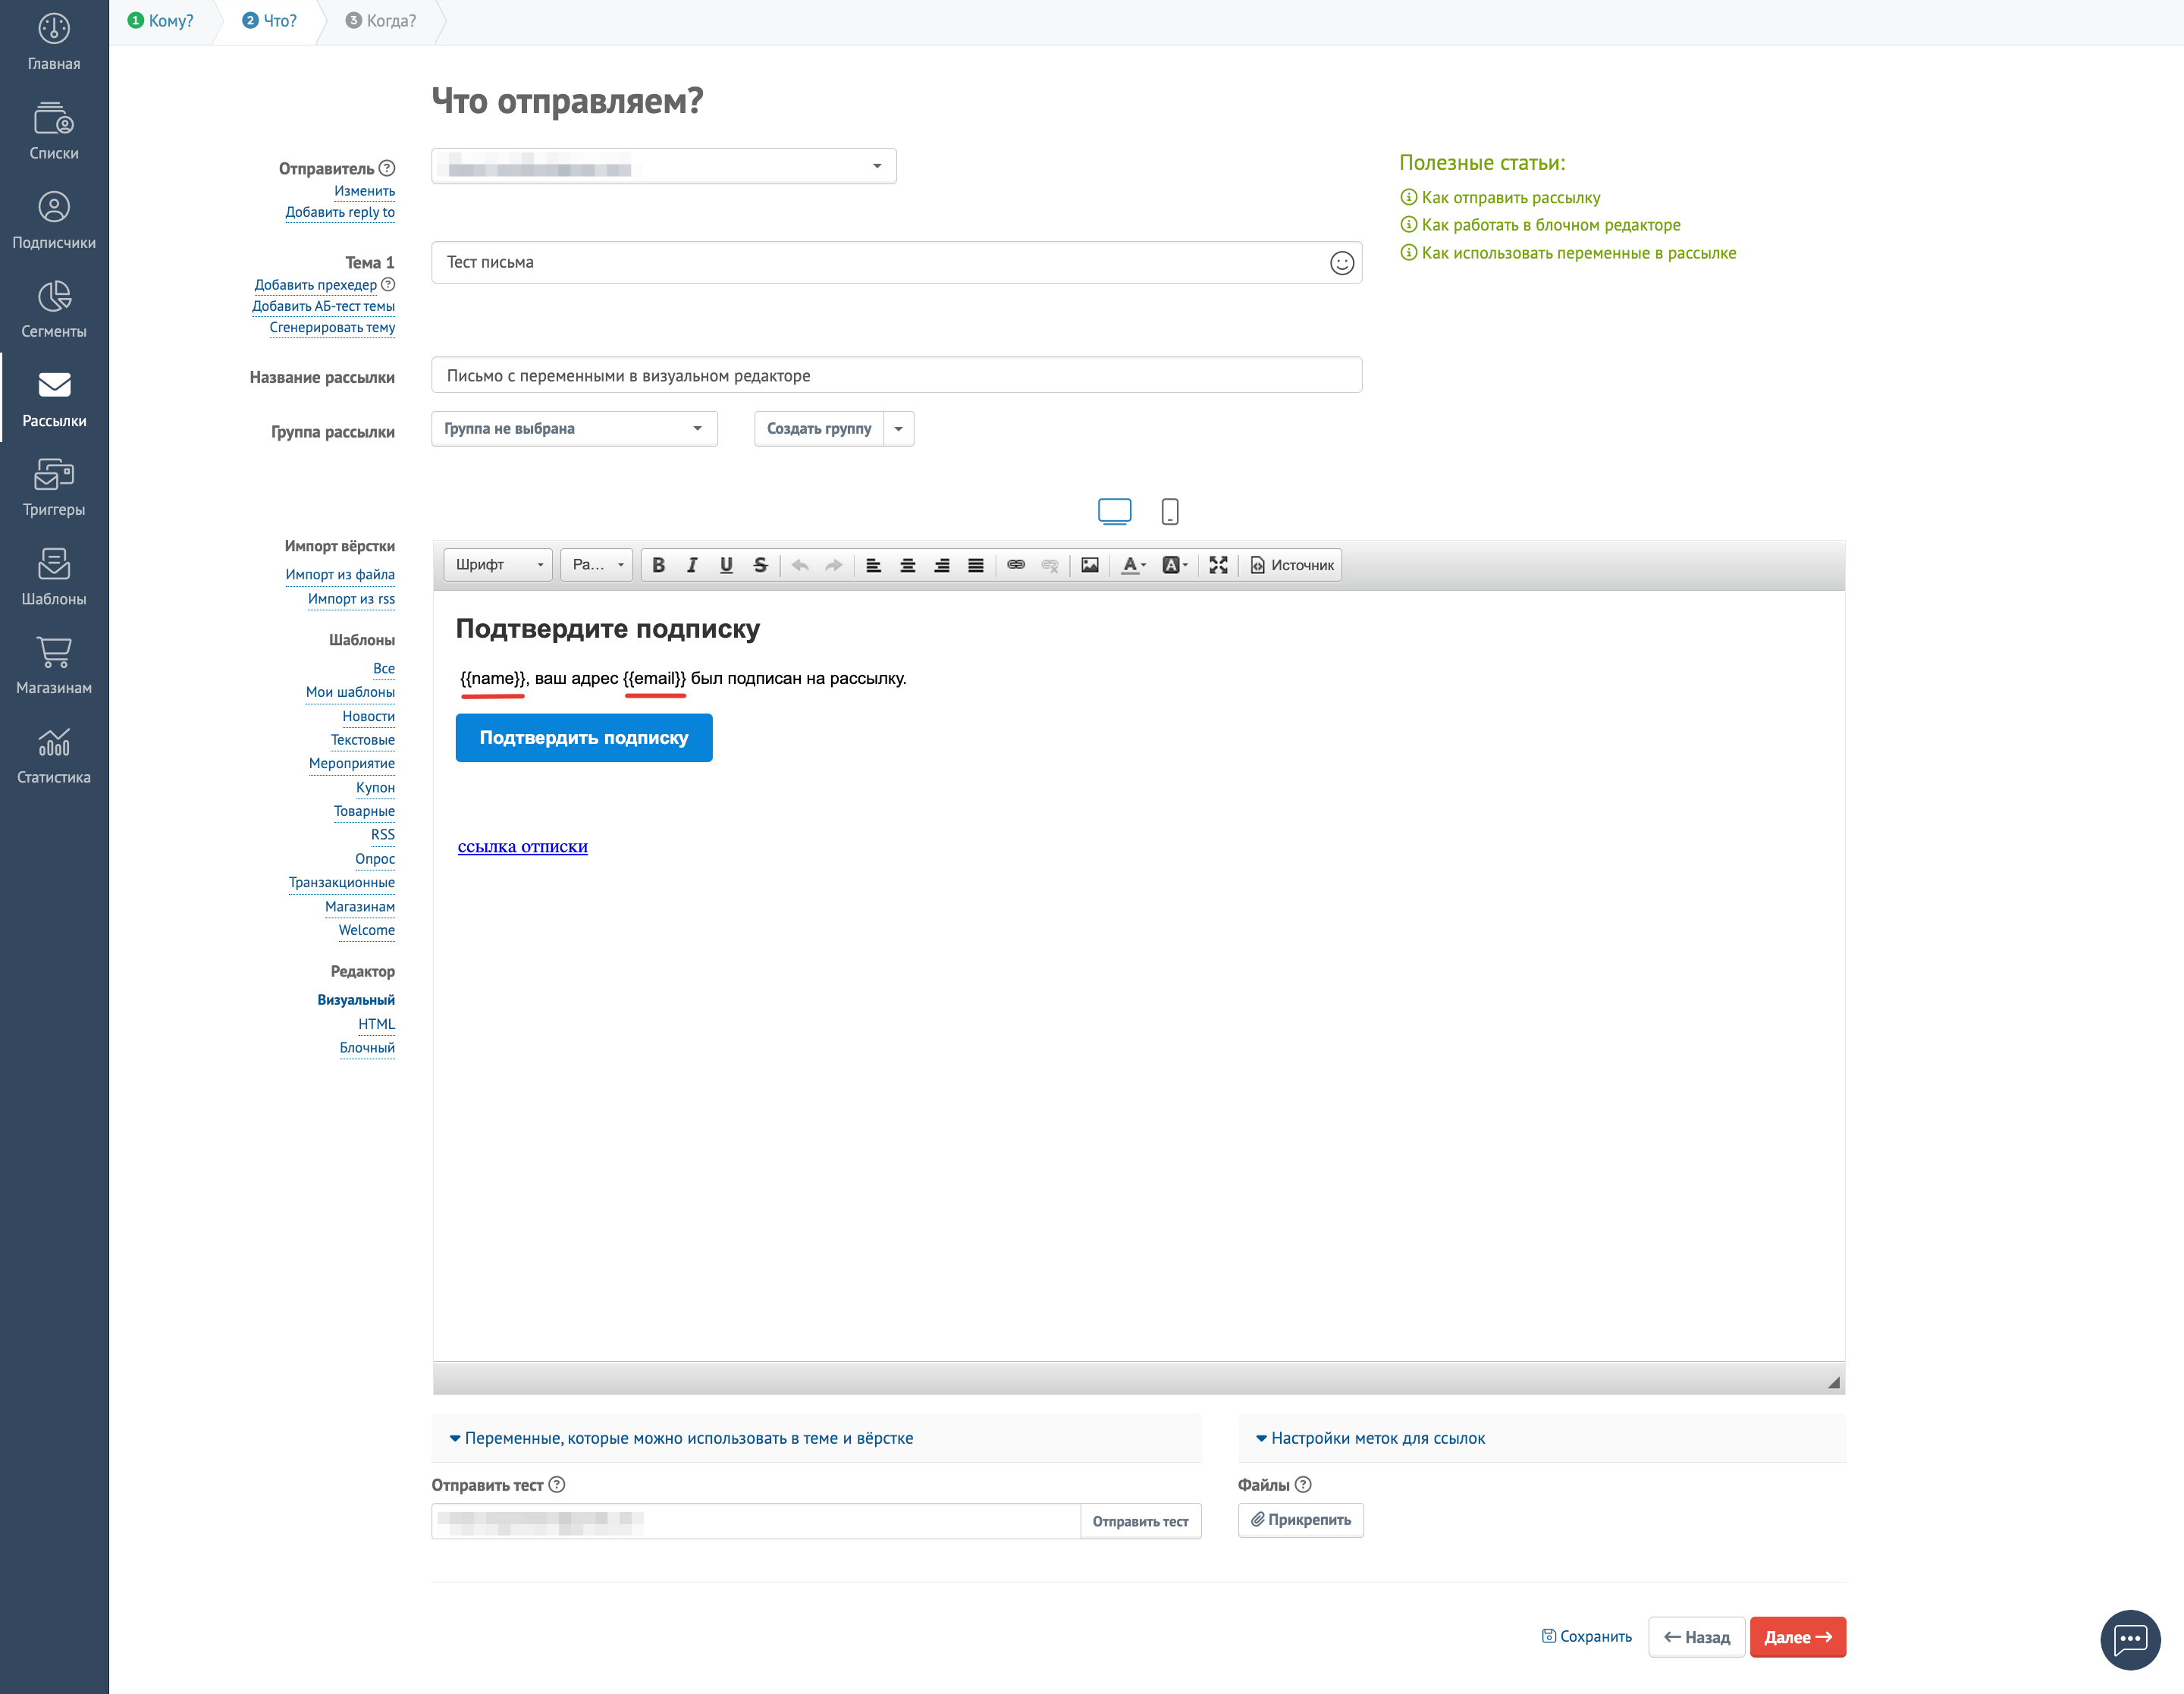The image size is (2184, 1694).
Task: Insert emoji into the subject field
Action: coord(1342,262)
